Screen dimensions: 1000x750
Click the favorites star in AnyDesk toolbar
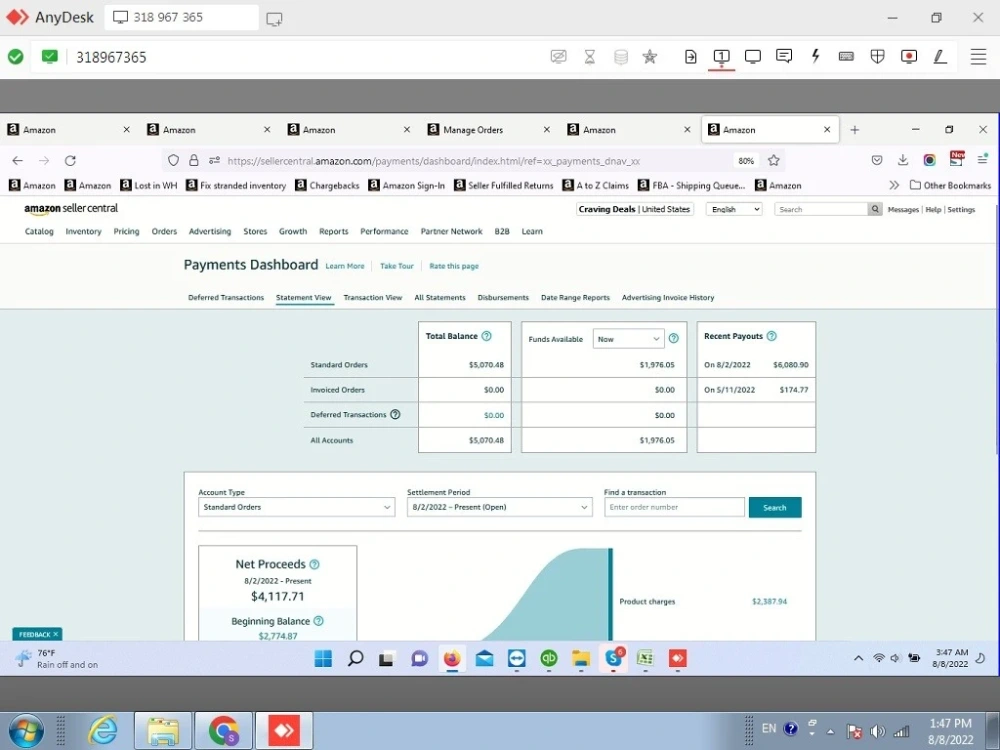pyautogui.click(x=650, y=56)
